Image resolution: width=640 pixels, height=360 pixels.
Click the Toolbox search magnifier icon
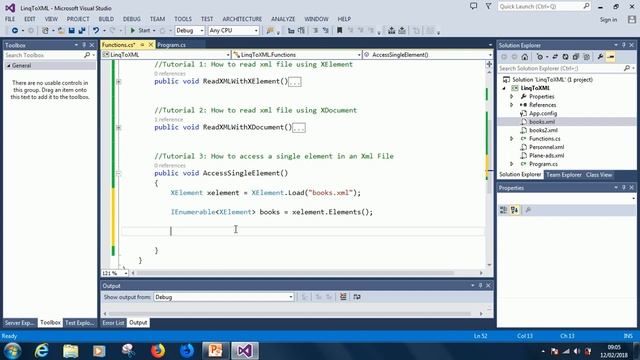click(87, 55)
